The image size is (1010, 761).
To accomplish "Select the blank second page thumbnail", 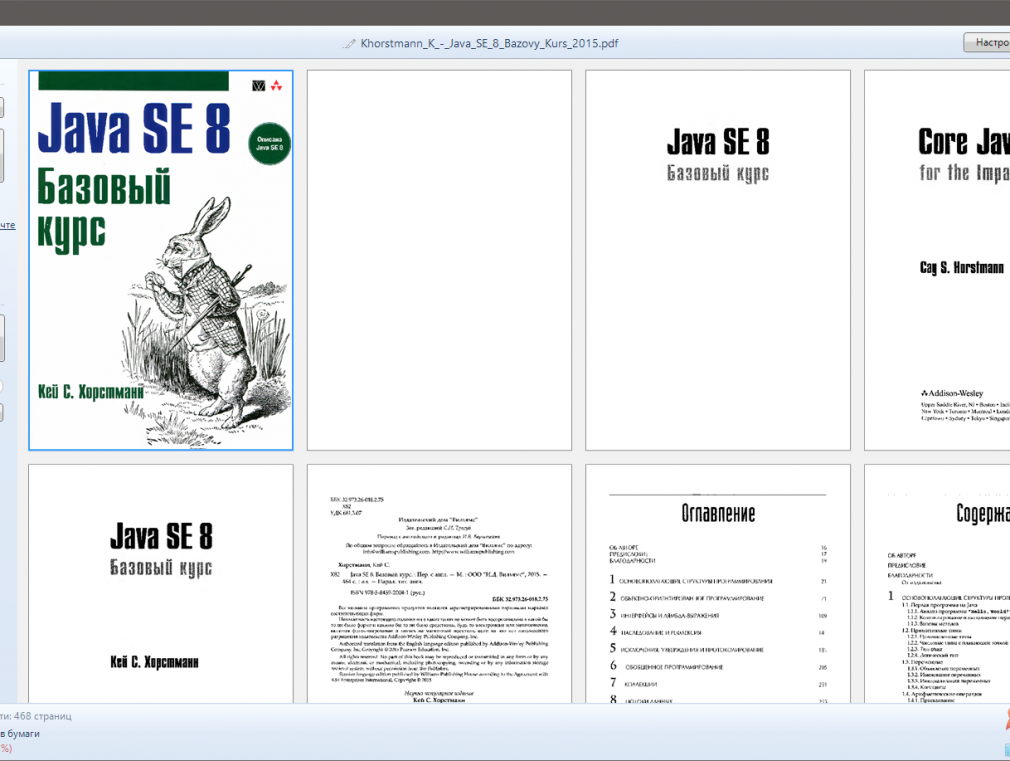I will coord(439,260).
